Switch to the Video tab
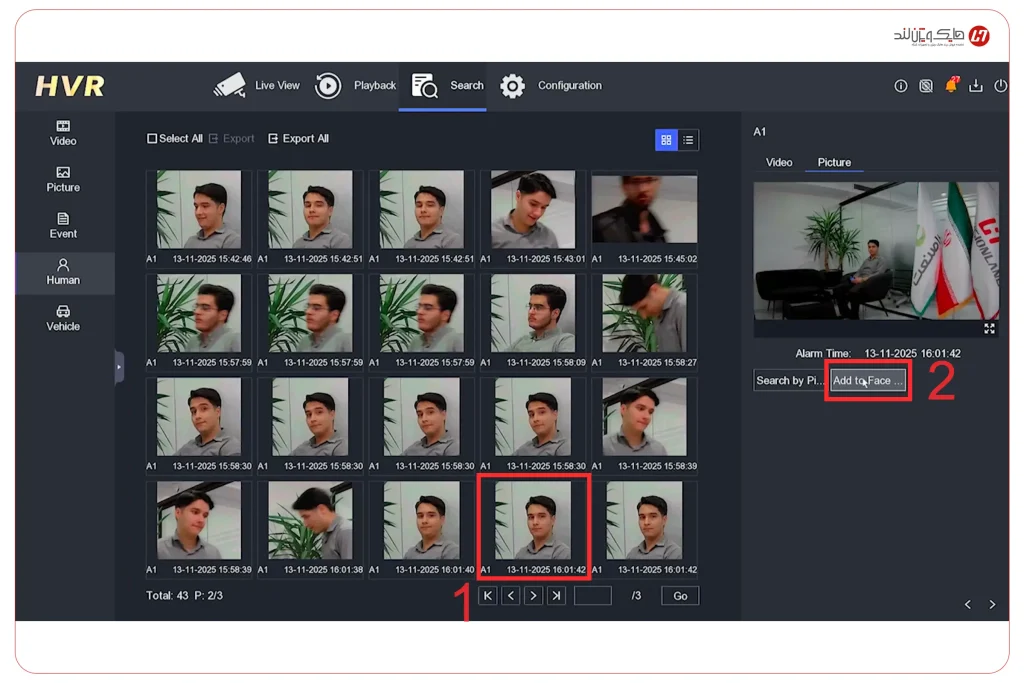 tap(779, 161)
